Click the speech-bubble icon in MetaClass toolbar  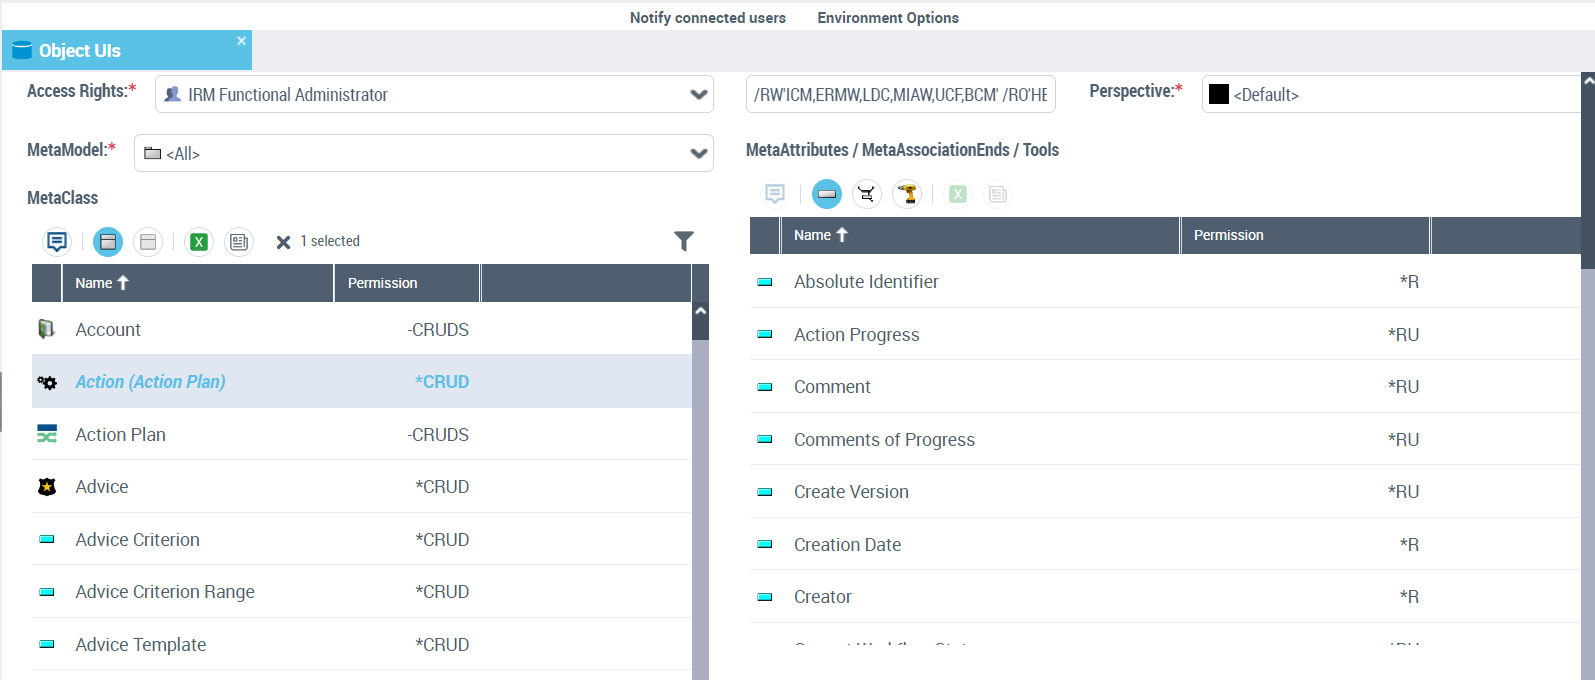pyautogui.click(x=57, y=242)
